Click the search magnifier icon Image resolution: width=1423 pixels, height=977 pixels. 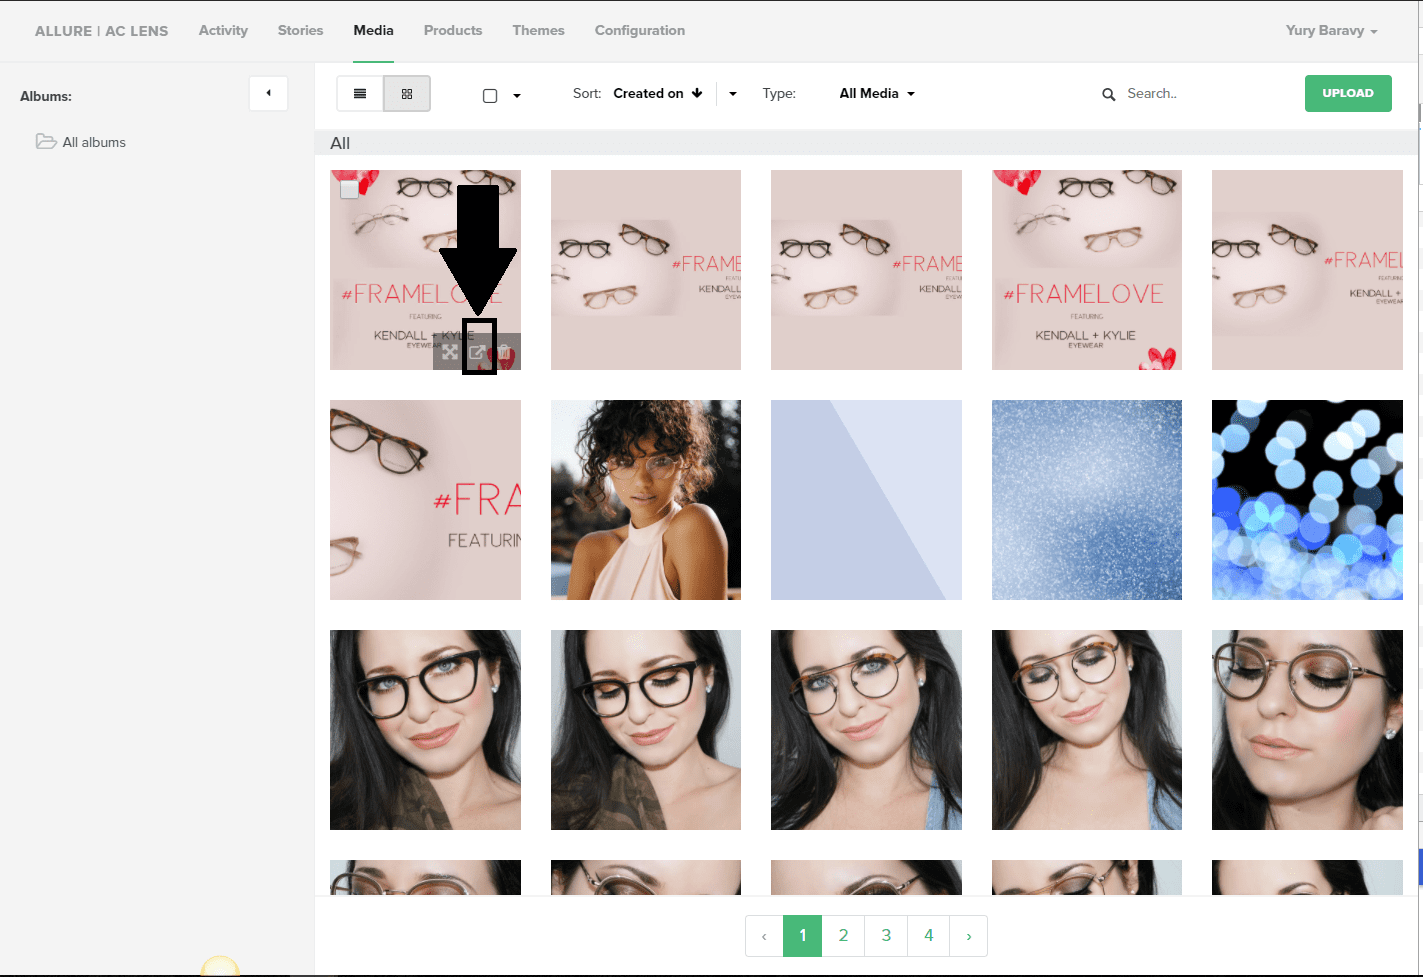coord(1108,94)
